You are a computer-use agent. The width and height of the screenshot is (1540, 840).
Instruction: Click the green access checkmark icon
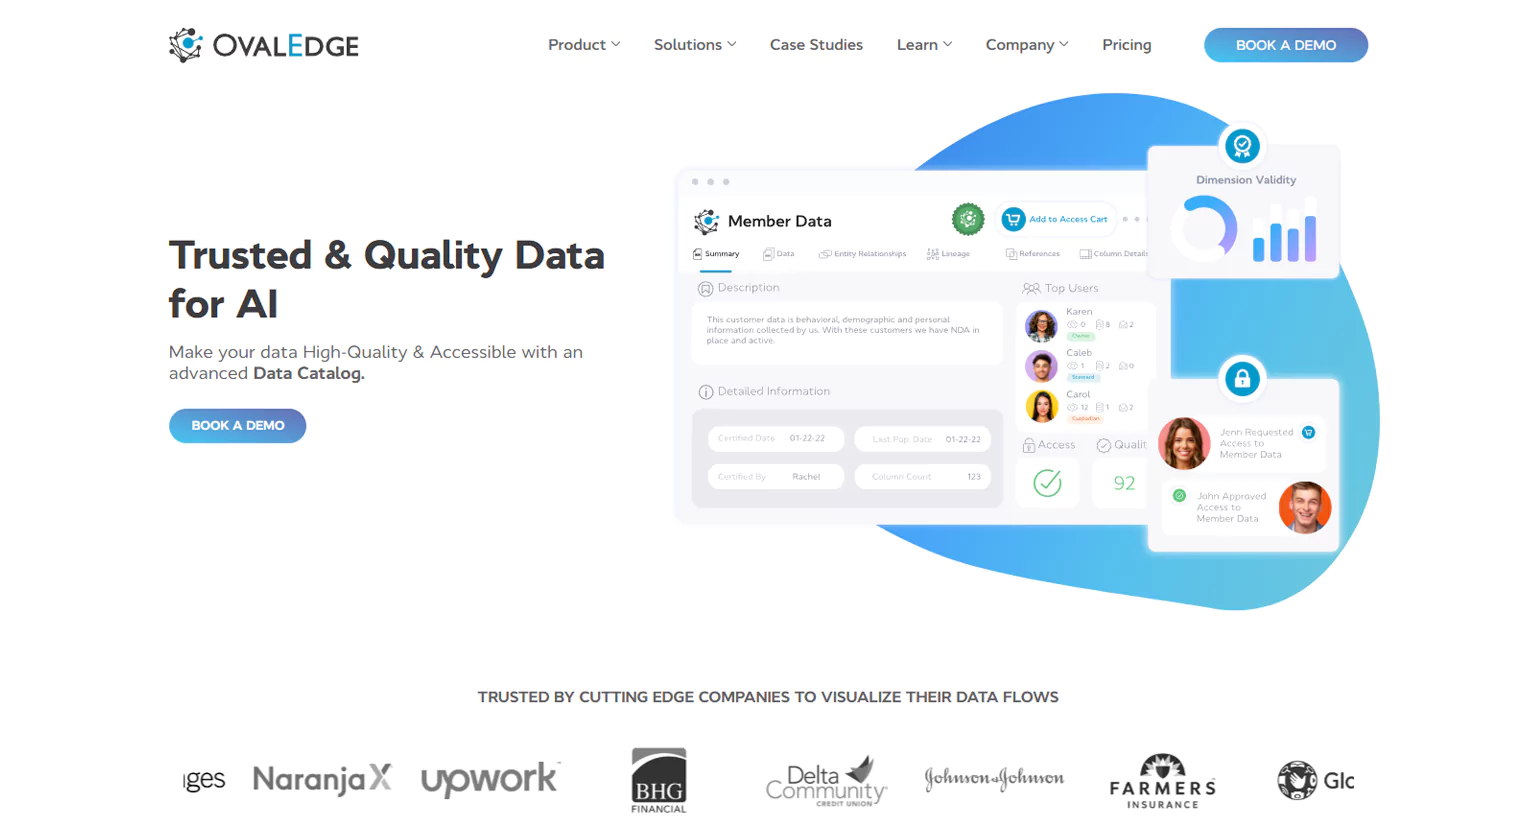click(x=1047, y=483)
